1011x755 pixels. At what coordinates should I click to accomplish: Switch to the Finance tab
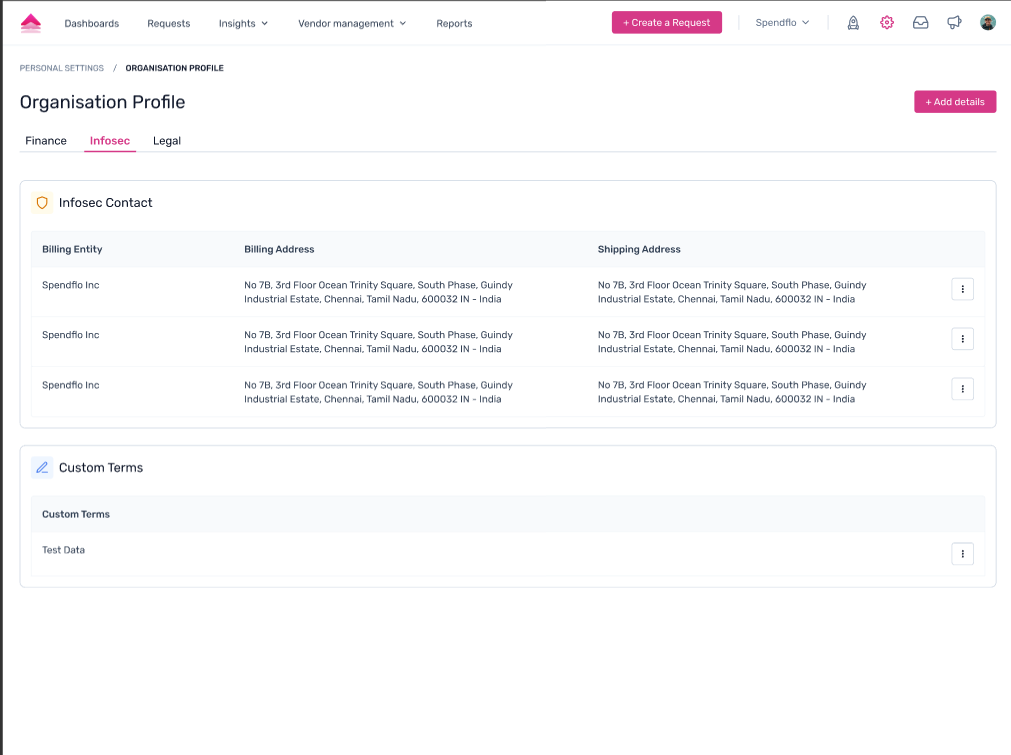(x=46, y=141)
